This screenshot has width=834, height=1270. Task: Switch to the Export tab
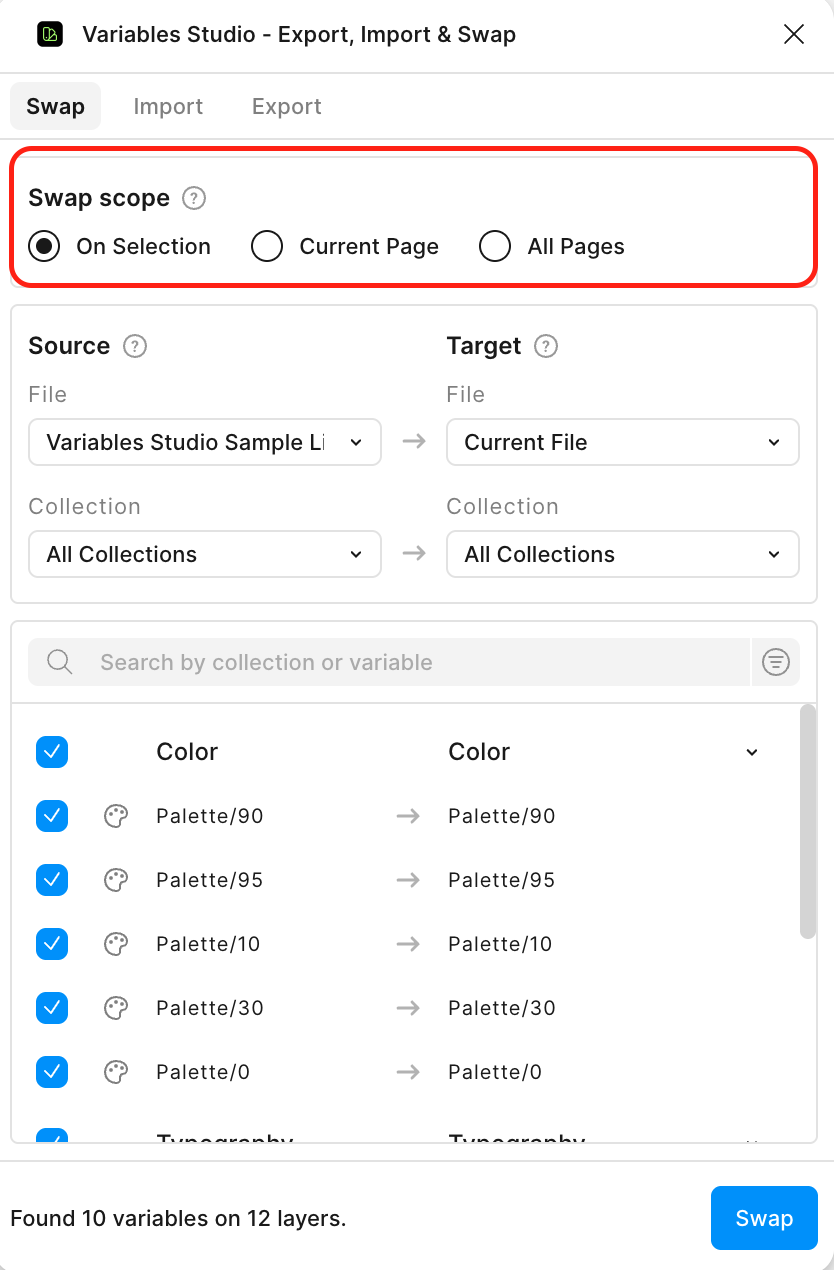tap(286, 106)
